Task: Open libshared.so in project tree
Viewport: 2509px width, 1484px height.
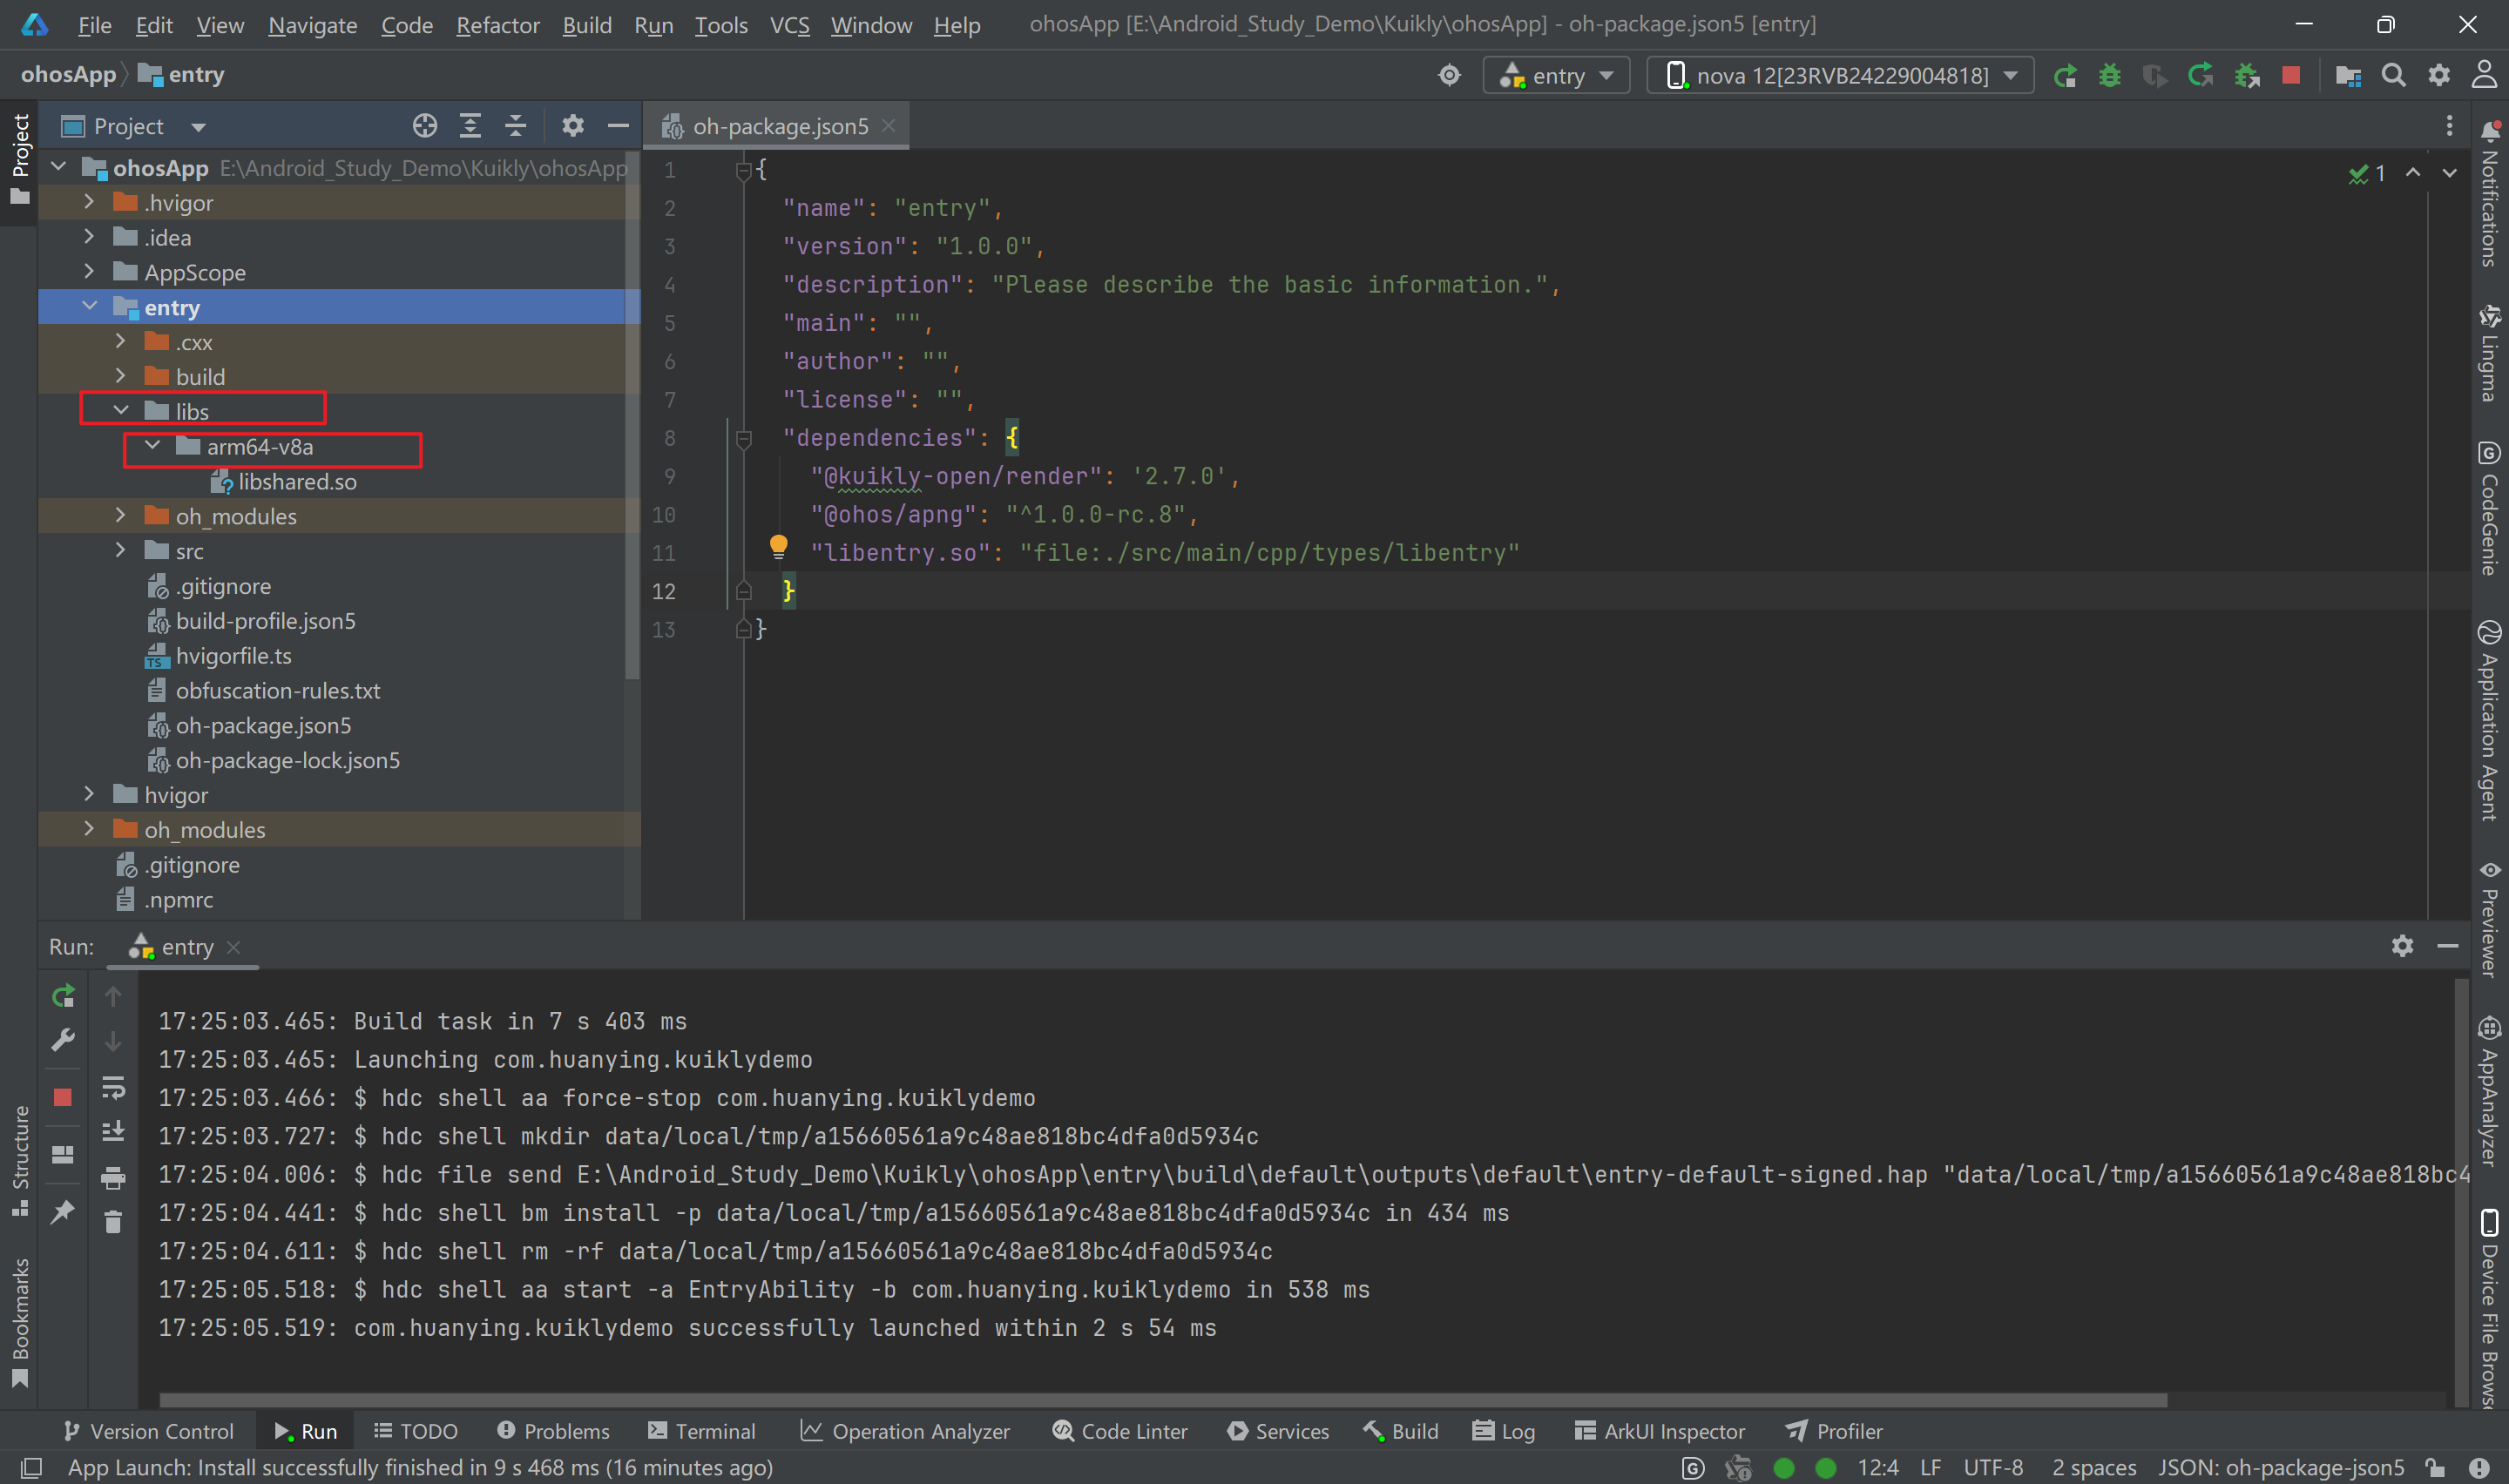Action: coord(297,482)
